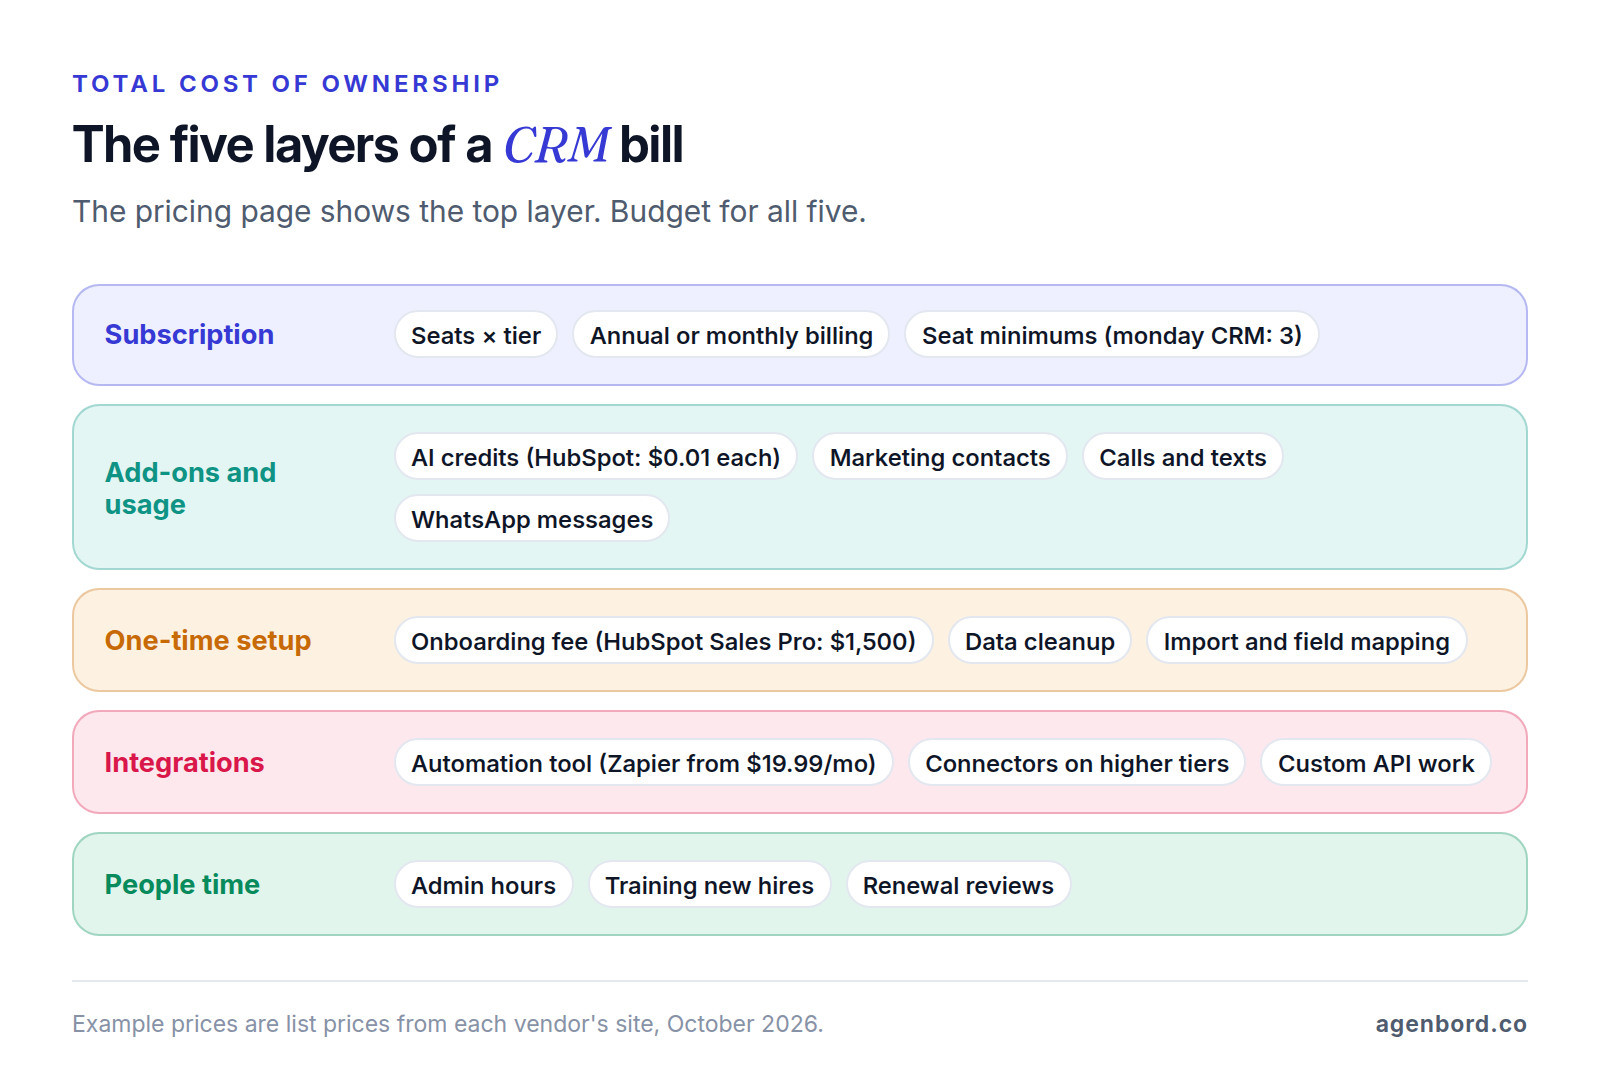
Task: Click the 'Integrations' layer label
Action: (x=184, y=762)
